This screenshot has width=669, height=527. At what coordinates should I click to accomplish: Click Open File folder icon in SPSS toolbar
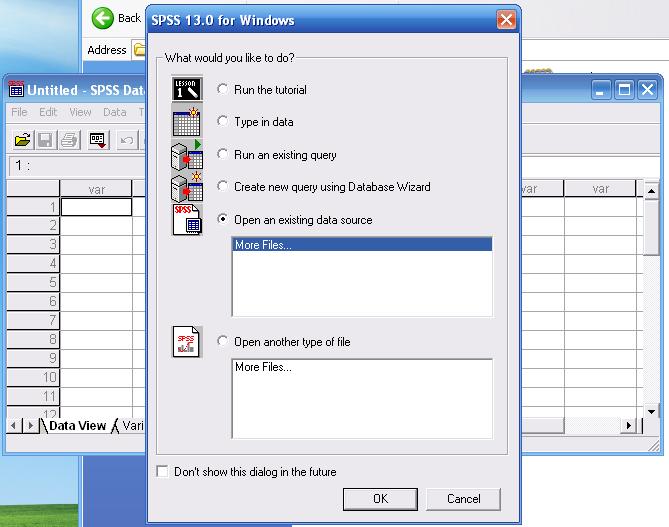click(22, 140)
